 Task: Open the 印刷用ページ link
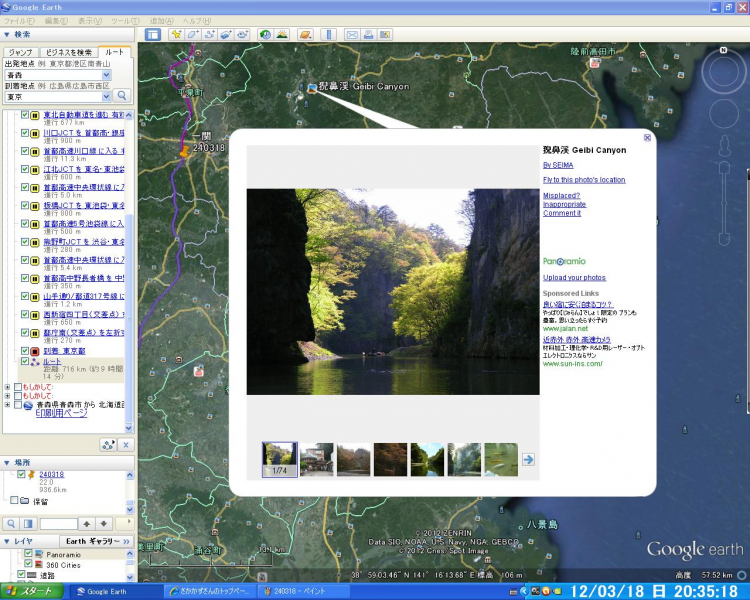point(62,413)
